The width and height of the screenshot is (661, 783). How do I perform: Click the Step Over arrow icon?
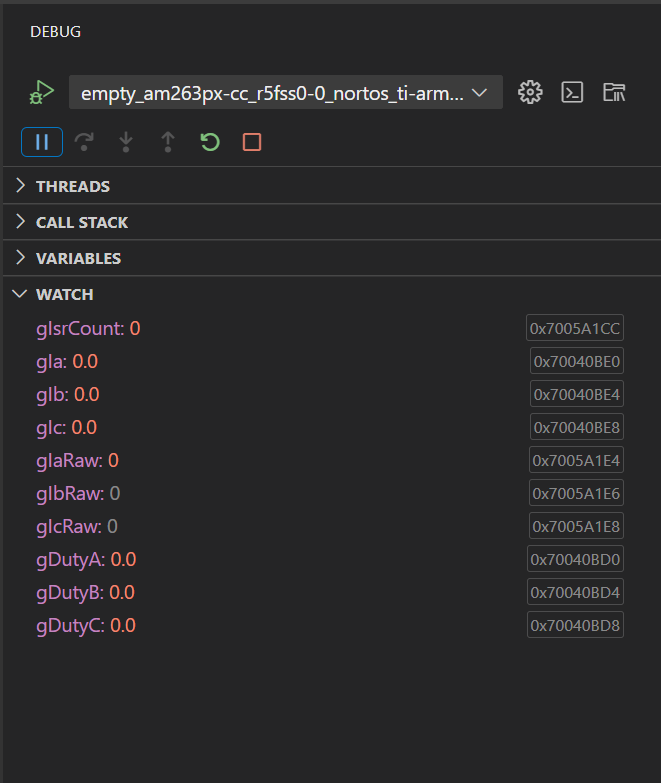click(x=84, y=142)
